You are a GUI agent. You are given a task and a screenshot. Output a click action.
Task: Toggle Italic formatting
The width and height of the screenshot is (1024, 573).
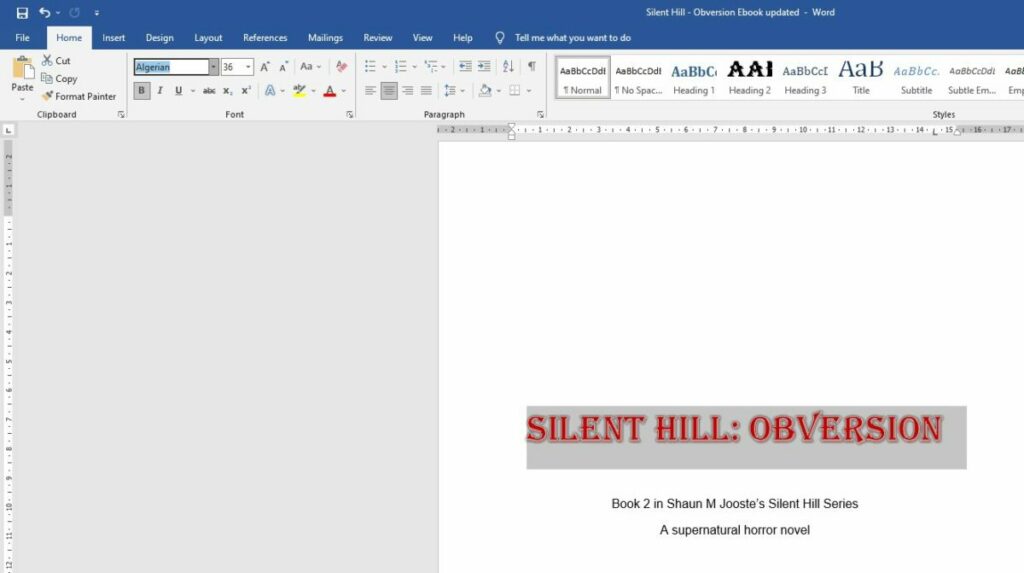(160, 91)
